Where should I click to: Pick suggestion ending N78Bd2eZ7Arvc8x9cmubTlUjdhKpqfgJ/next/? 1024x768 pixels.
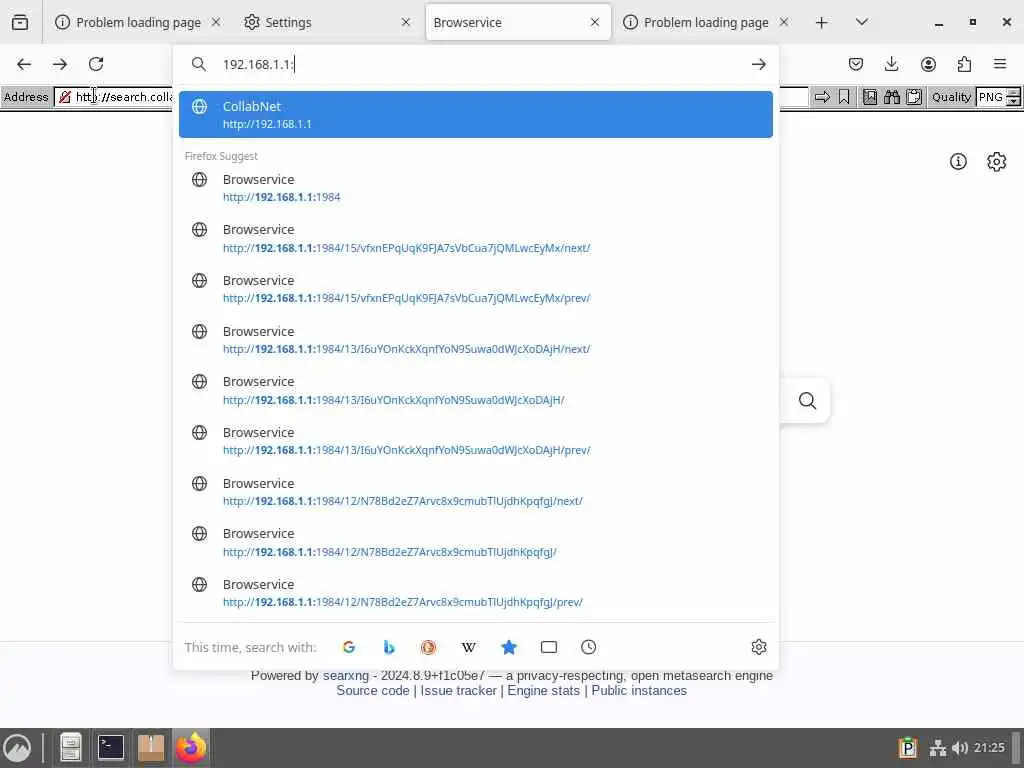tap(475, 492)
